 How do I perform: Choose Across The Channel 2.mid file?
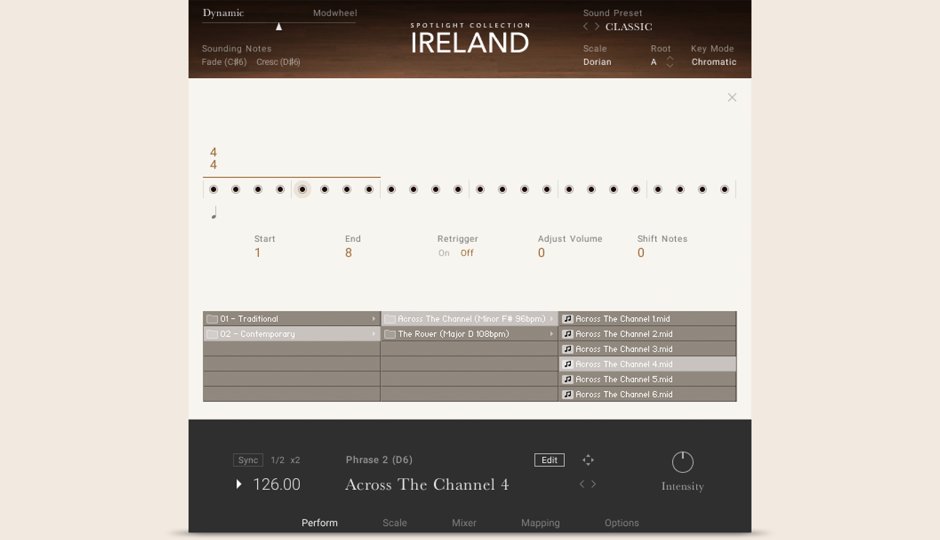pyautogui.click(x=646, y=334)
